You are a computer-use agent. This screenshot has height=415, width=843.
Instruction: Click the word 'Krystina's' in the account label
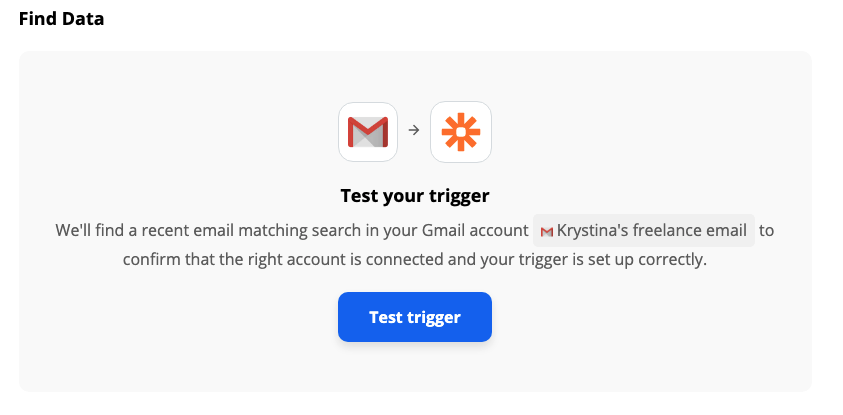click(592, 231)
